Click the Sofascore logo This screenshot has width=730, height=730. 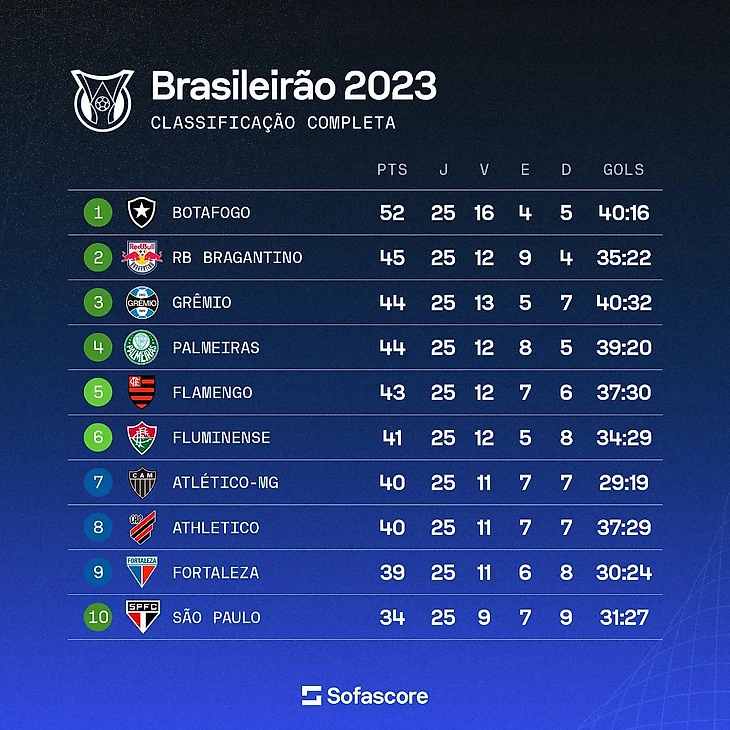tap(365, 696)
